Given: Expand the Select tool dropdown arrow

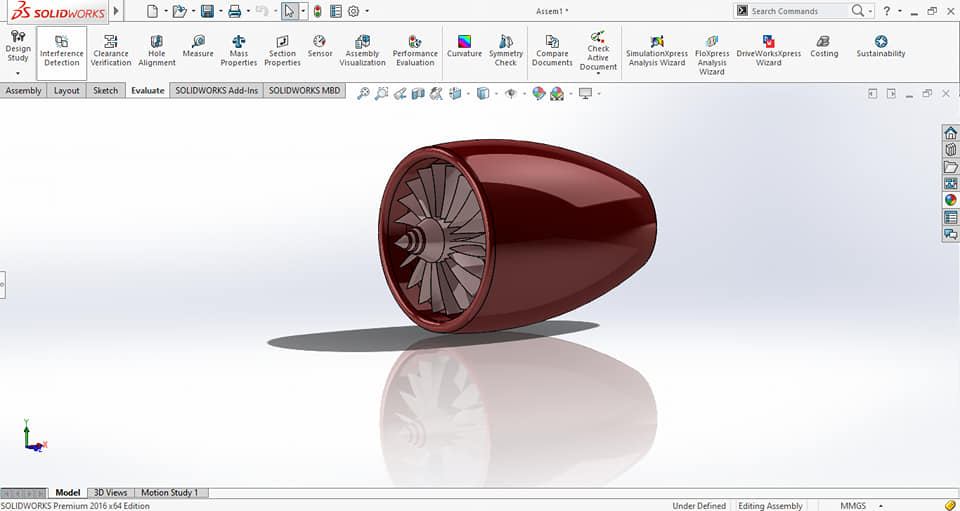Looking at the screenshot, I should (303, 11).
